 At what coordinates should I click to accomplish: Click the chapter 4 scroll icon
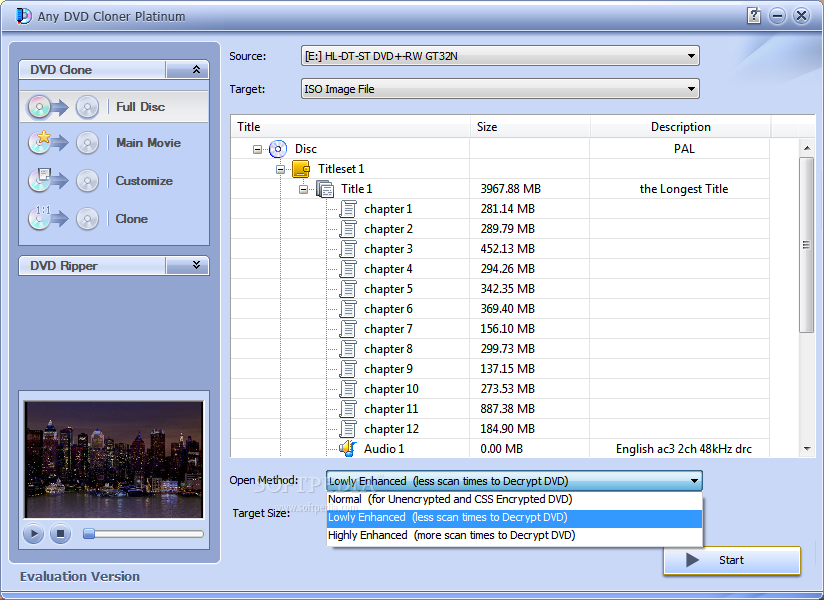[347, 269]
